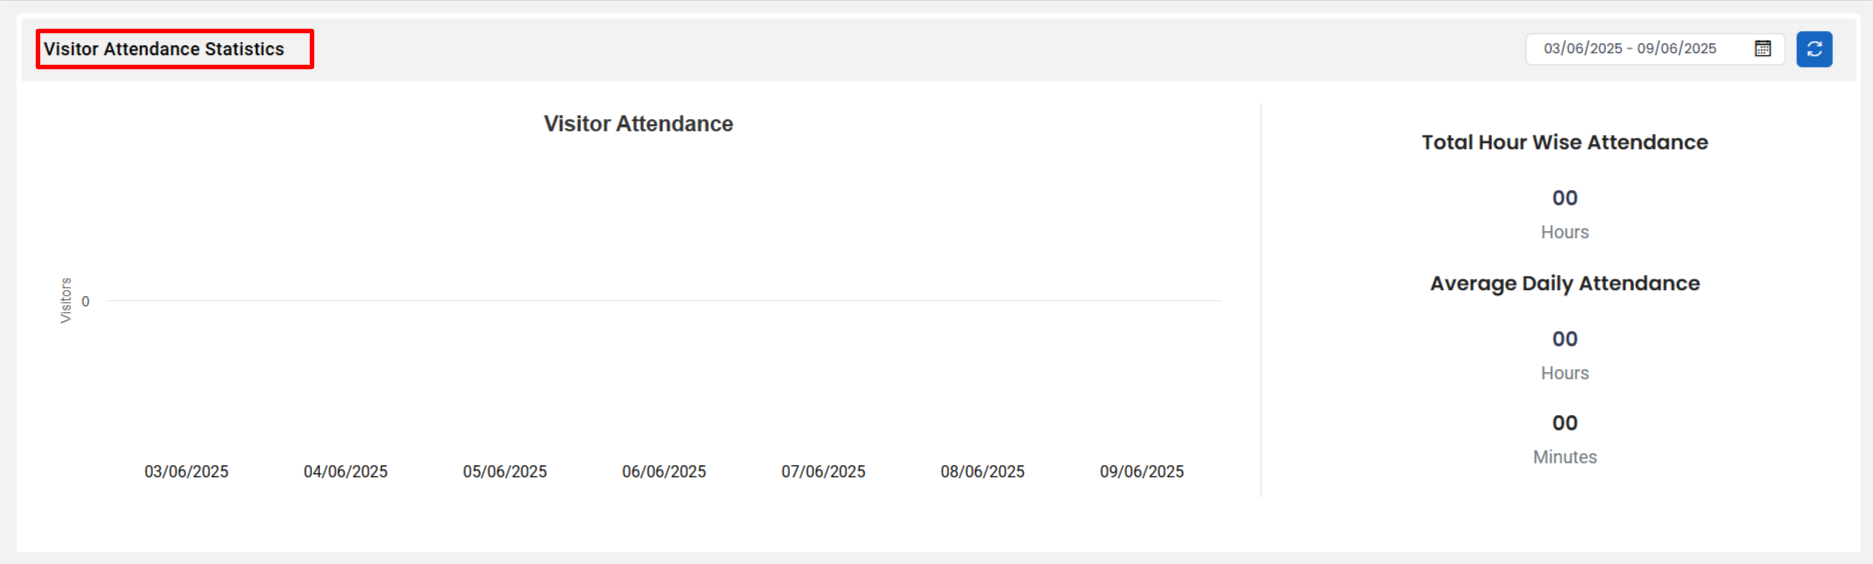1873x564 pixels.
Task: Click the 06/06/2025 axis label
Action: [x=664, y=472]
